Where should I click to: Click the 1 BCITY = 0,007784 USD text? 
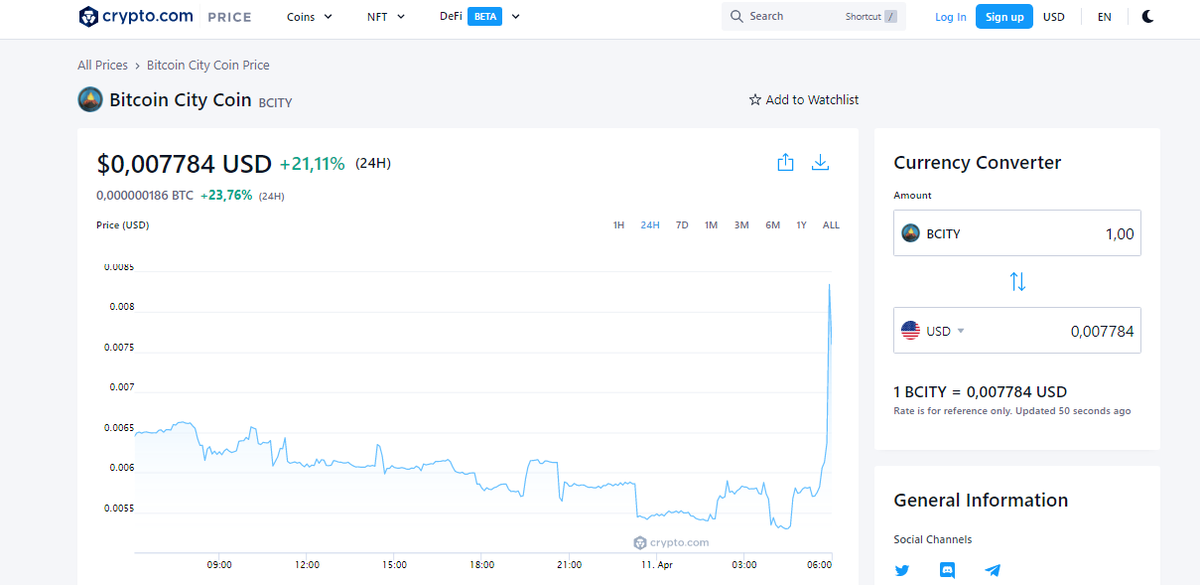click(980, 392)
